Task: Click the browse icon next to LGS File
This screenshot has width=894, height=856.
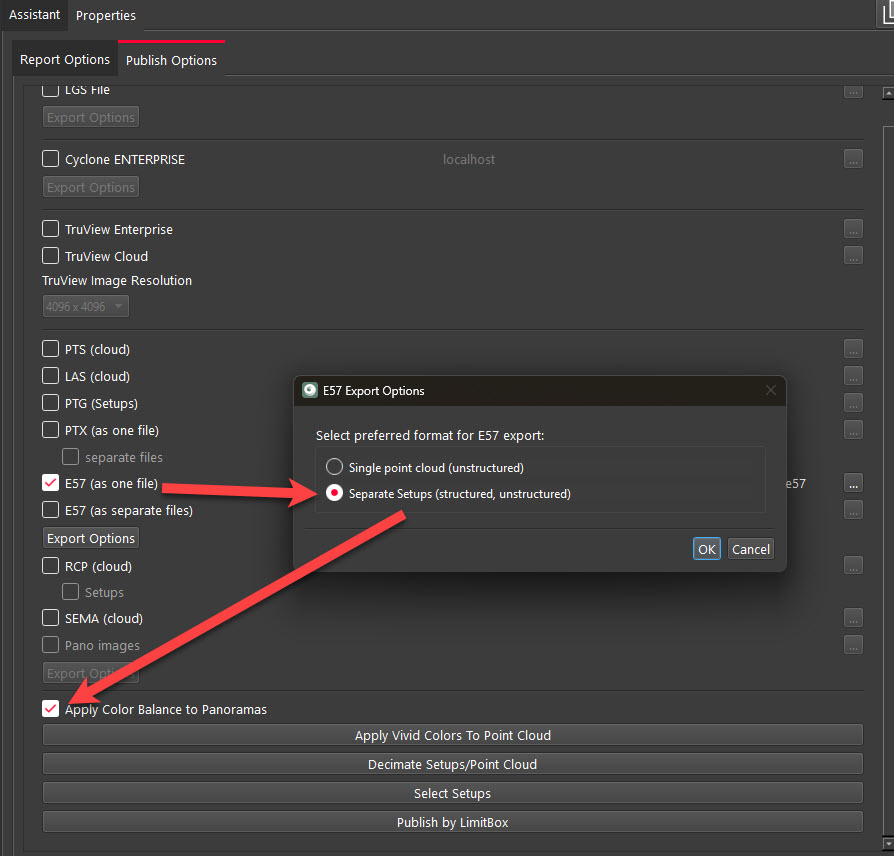Action: pos(852,90)
